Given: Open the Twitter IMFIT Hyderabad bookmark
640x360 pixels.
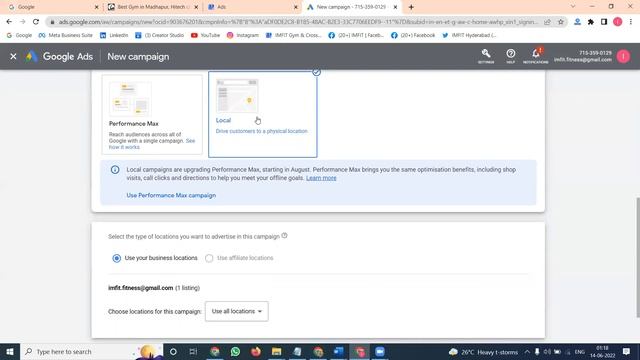Looking at the screenshot, I should (470, 35).
